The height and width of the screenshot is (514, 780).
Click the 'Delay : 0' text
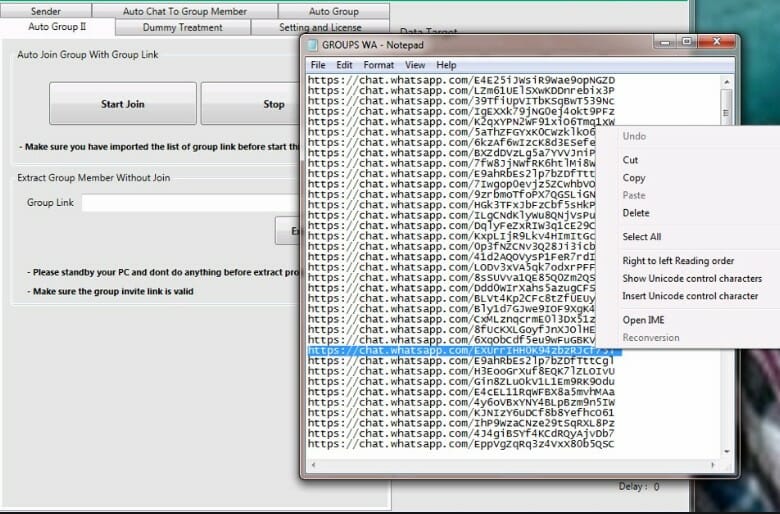coord(639,487)
